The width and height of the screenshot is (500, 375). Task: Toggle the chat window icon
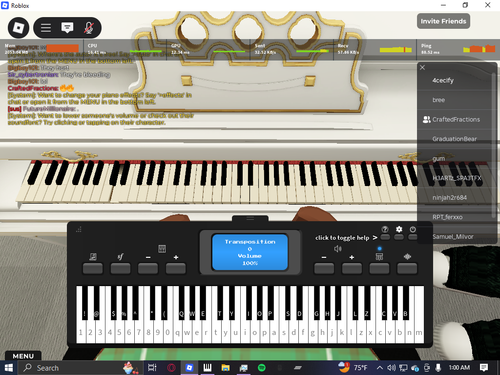tap(67, 28)
